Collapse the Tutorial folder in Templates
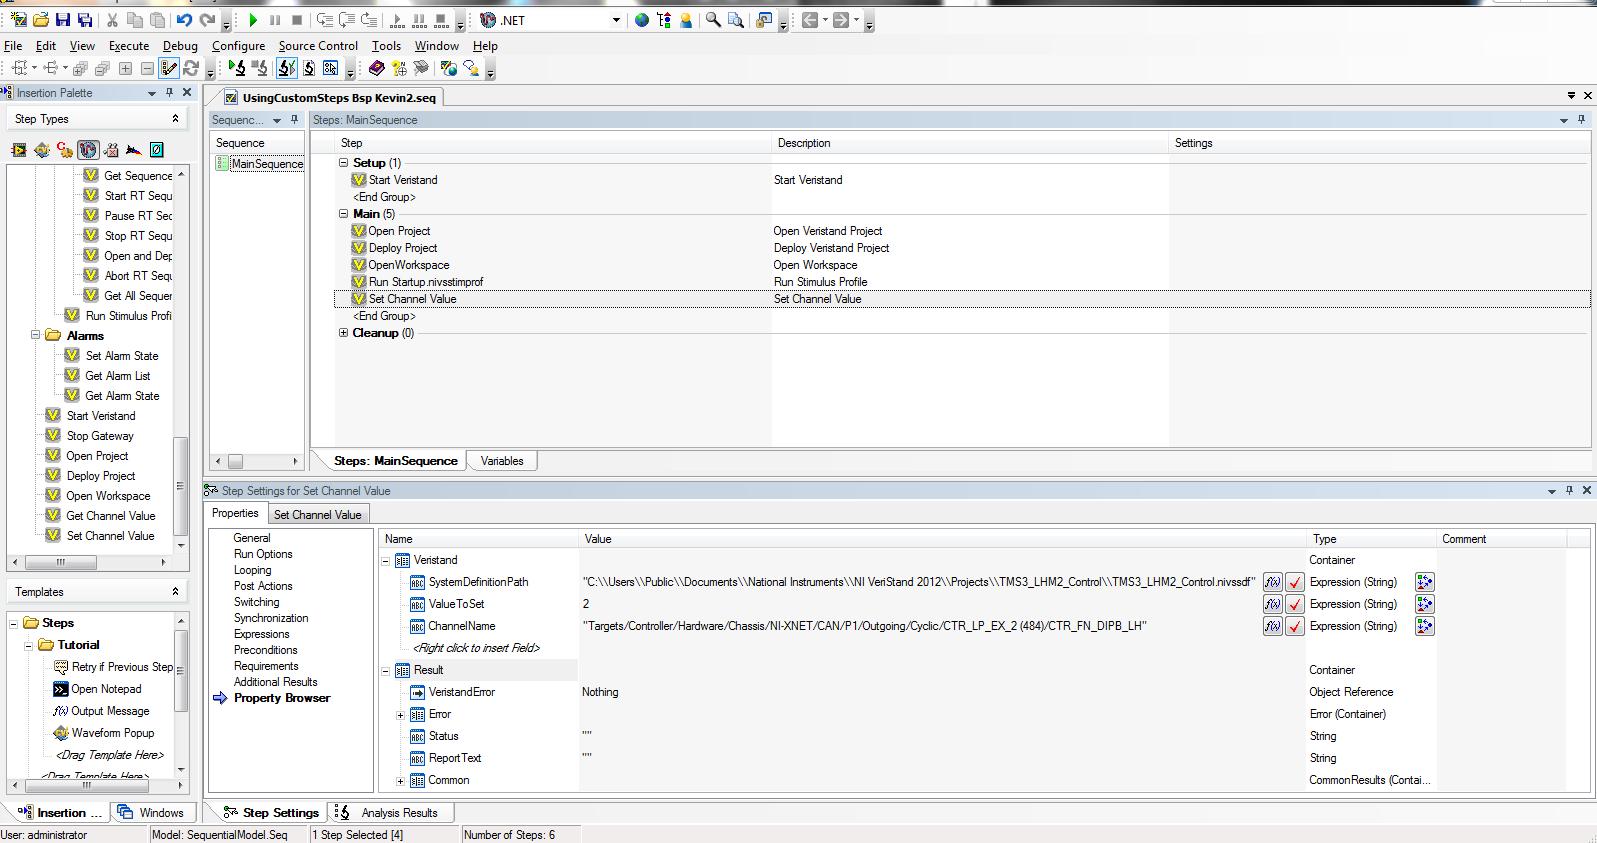The width and height of the screenshot is (1597, 843). tap(29, 645)
